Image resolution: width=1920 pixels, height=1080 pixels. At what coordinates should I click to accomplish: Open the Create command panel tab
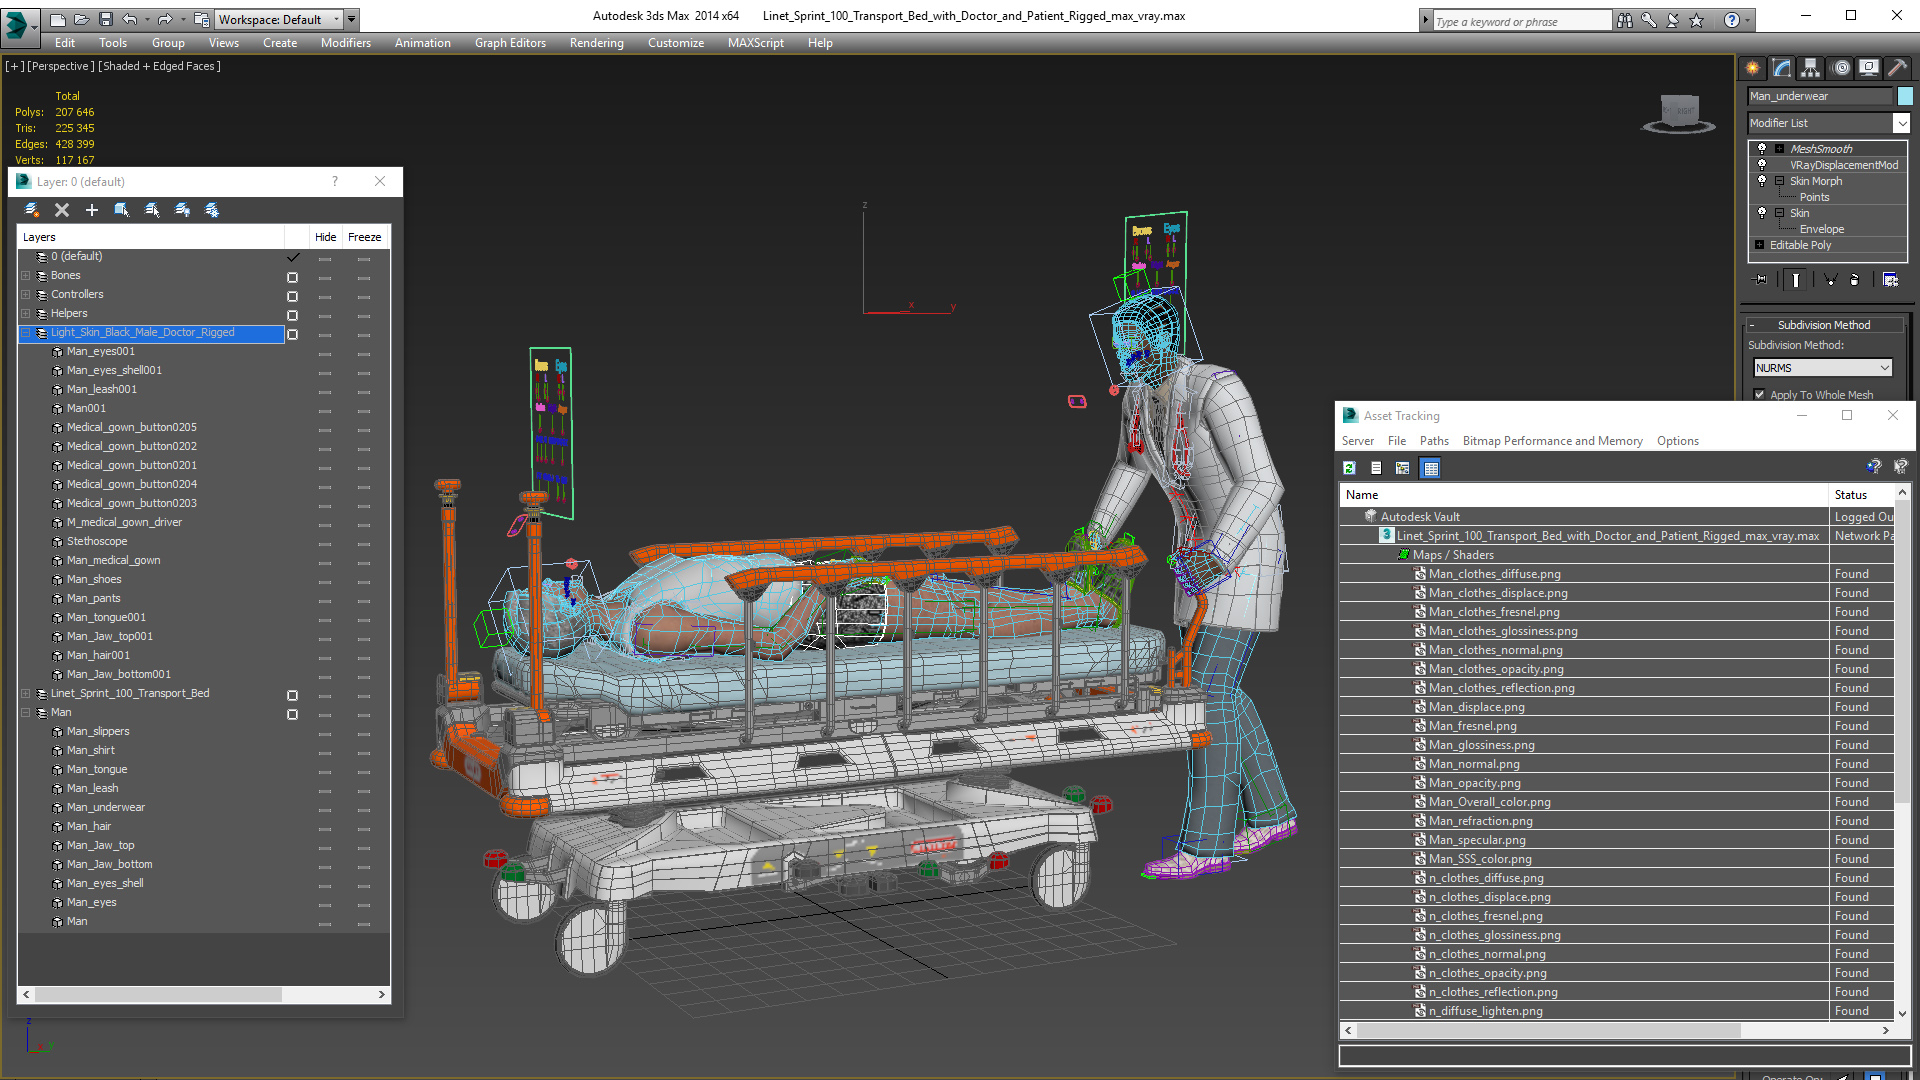coord(1753,68)
